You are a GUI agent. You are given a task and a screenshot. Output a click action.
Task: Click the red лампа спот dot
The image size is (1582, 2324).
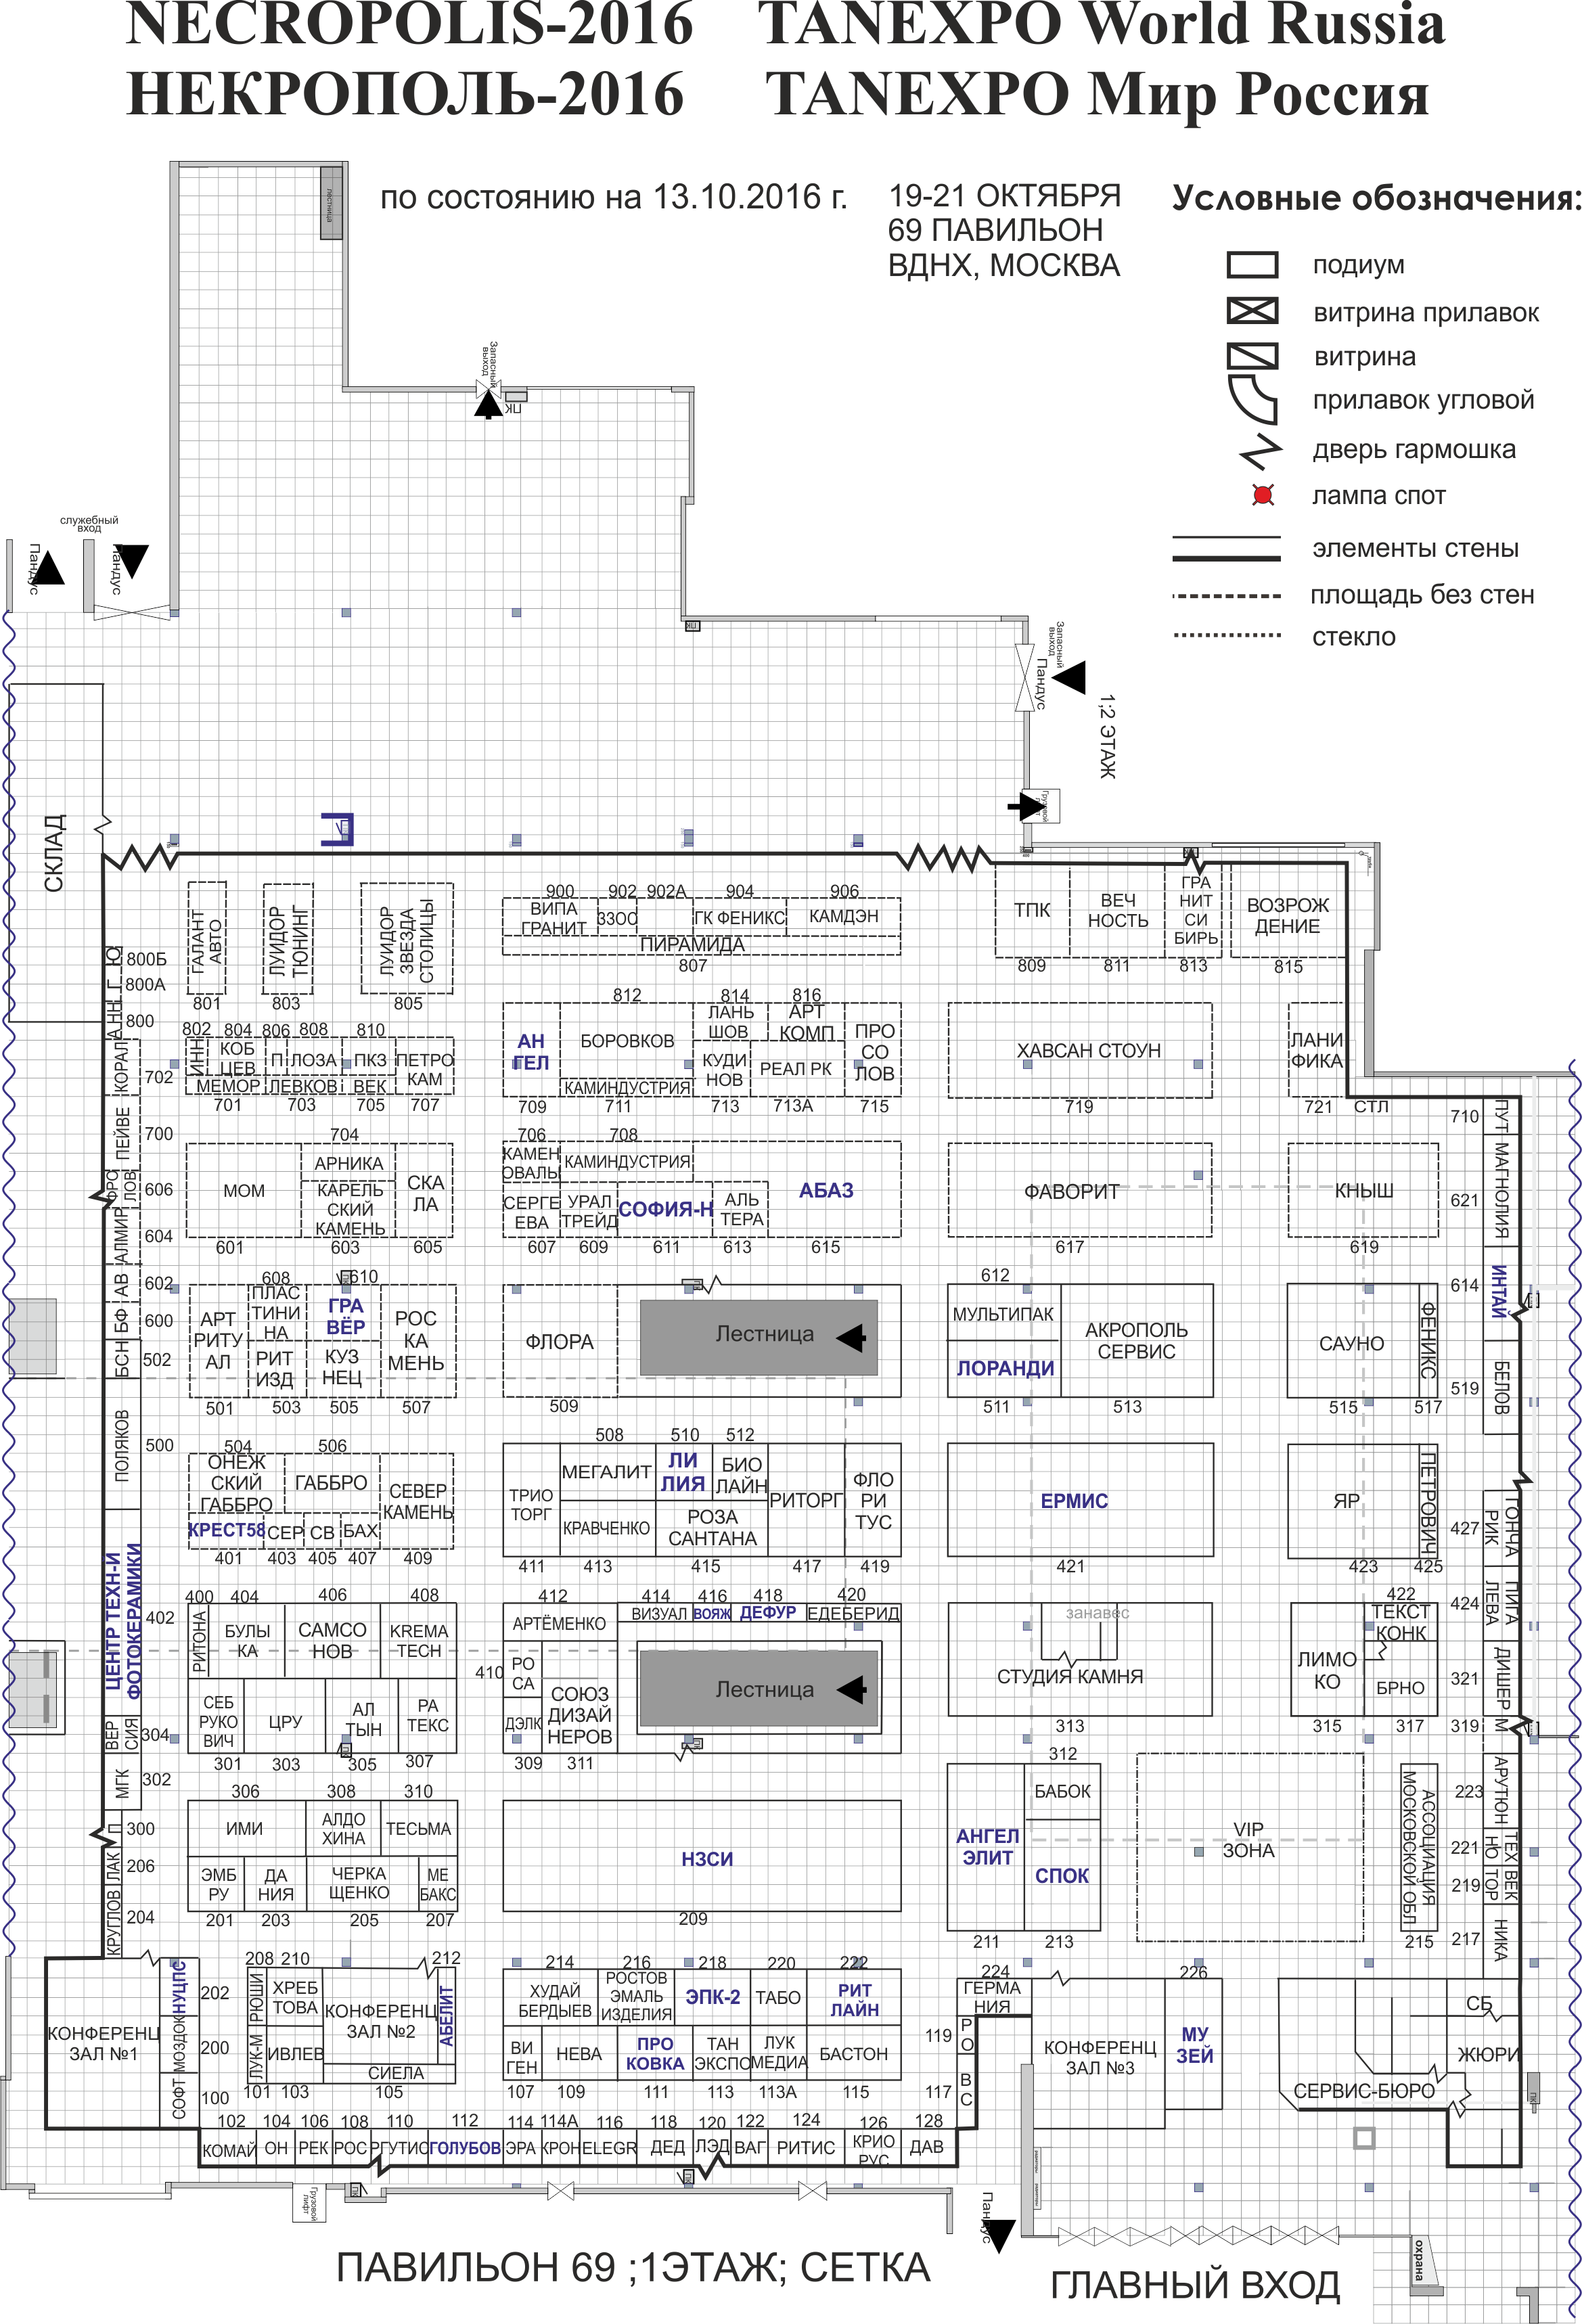(1263, 495)
